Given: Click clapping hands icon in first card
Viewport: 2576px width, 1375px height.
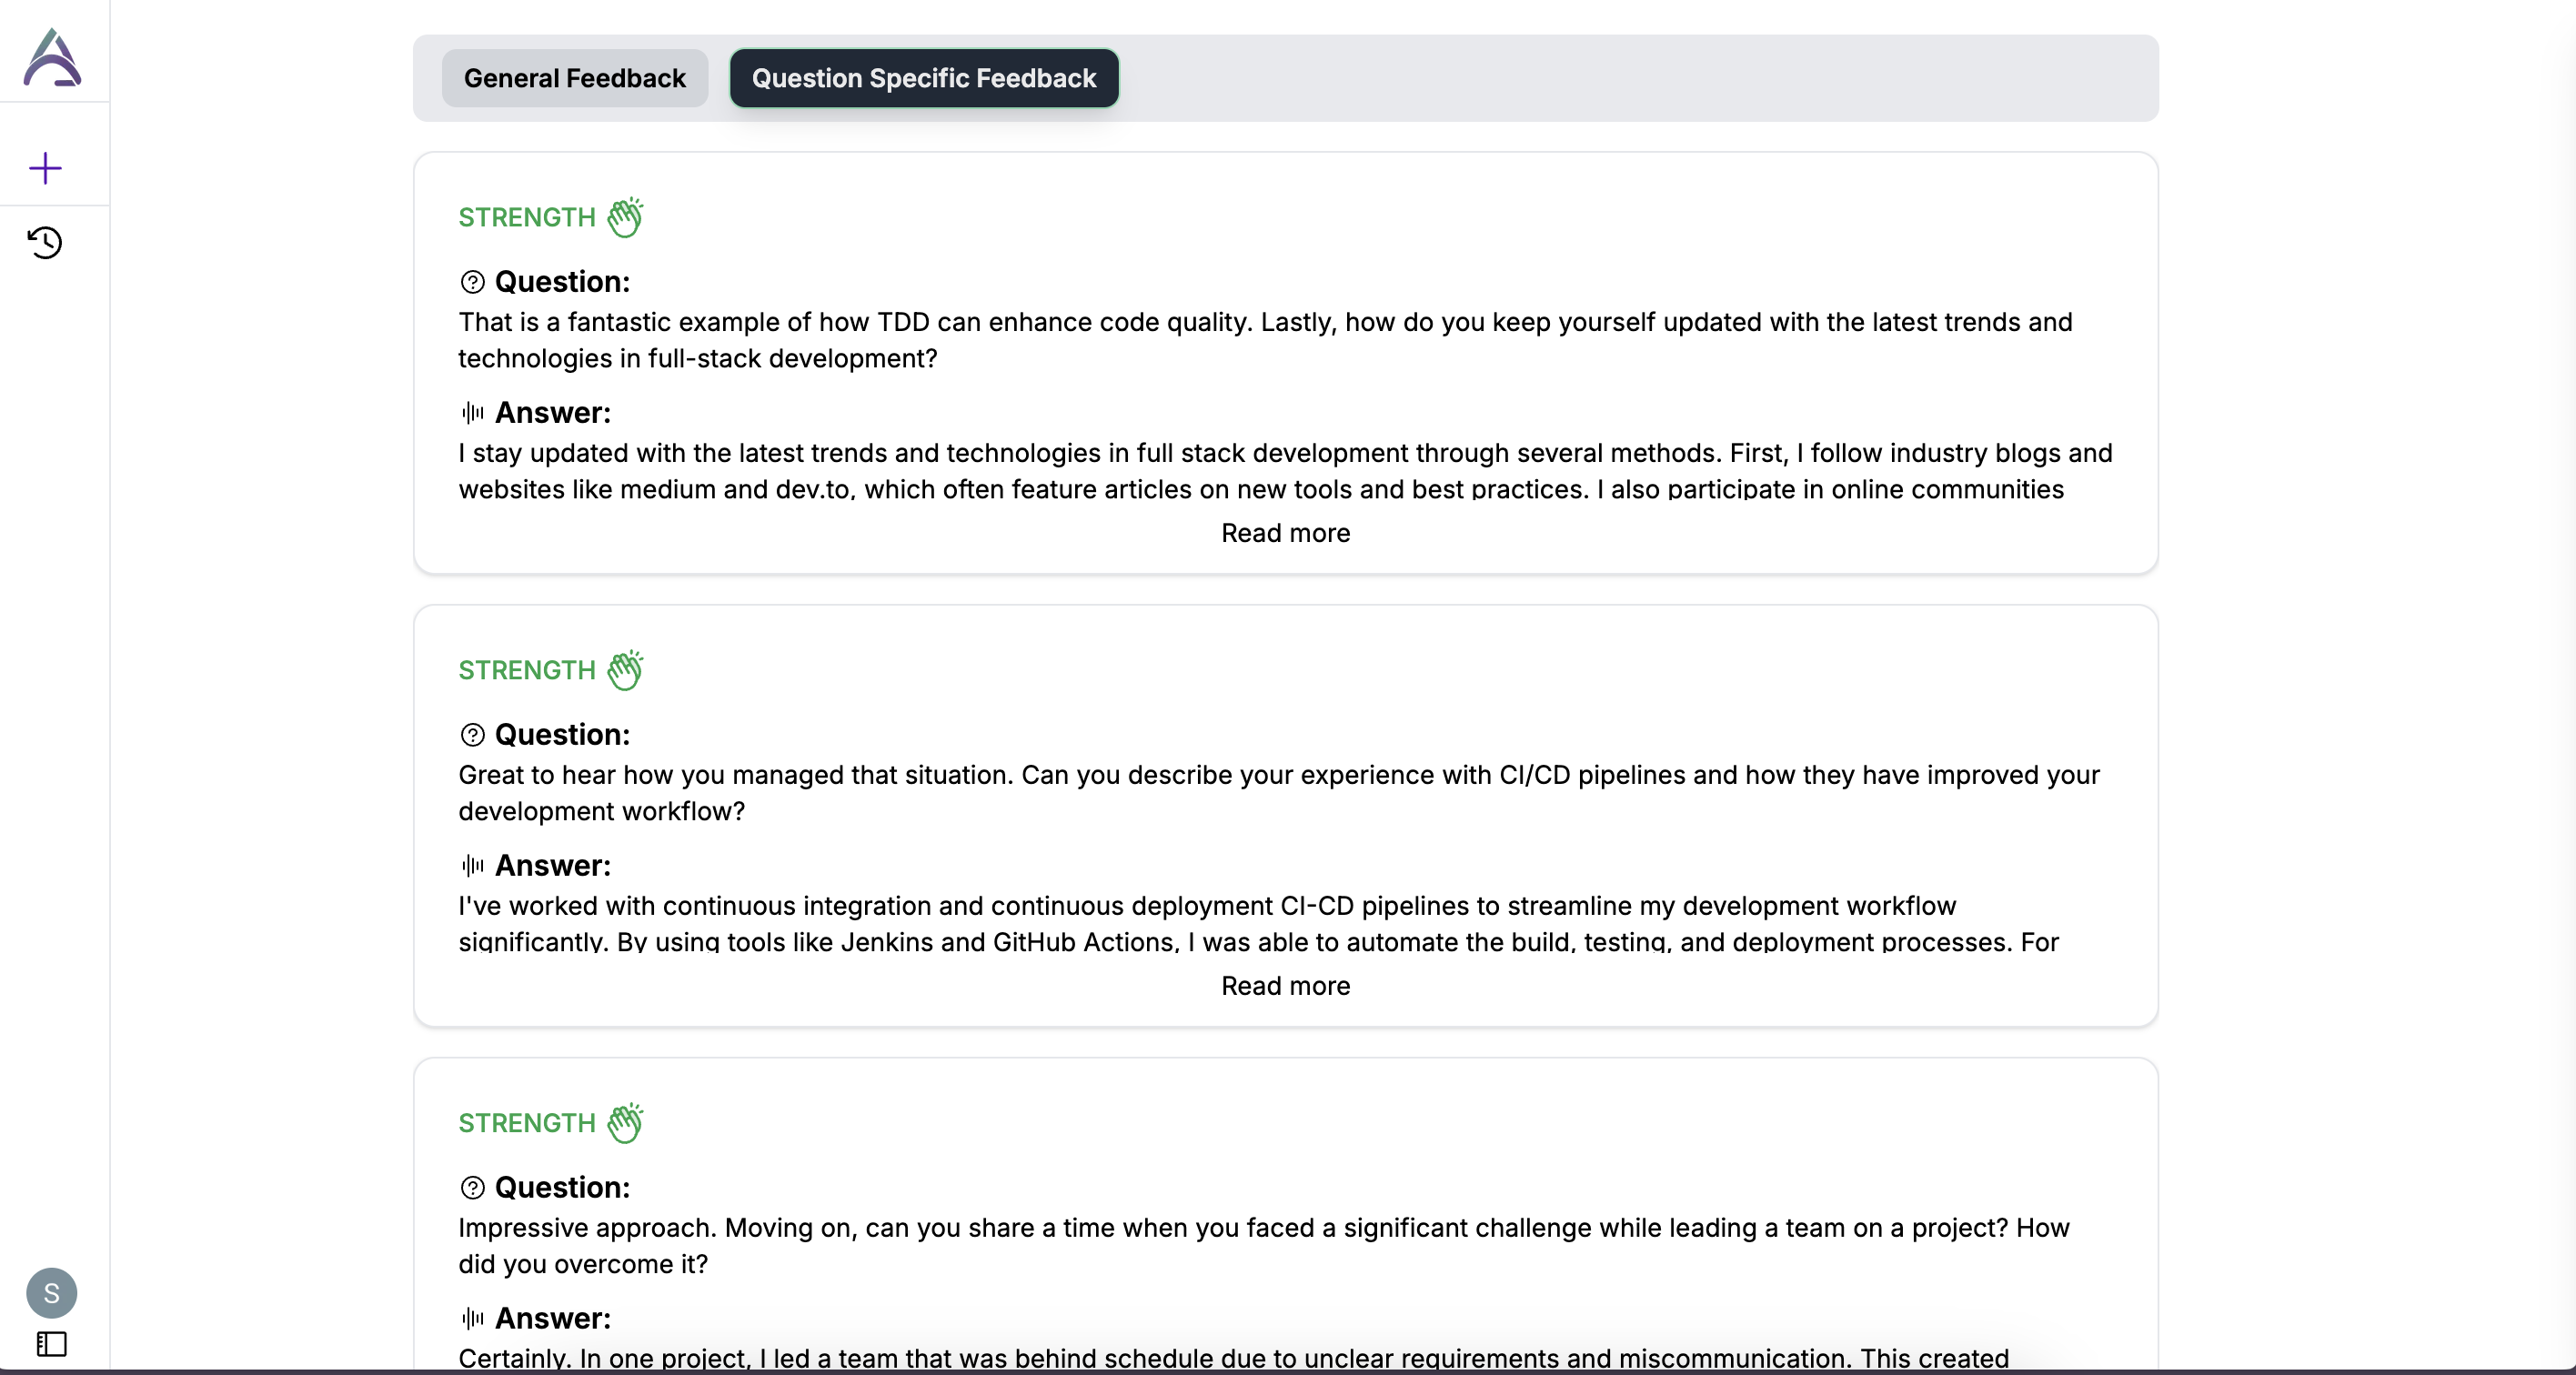Looking at the screenshot, I should (625, 217).
